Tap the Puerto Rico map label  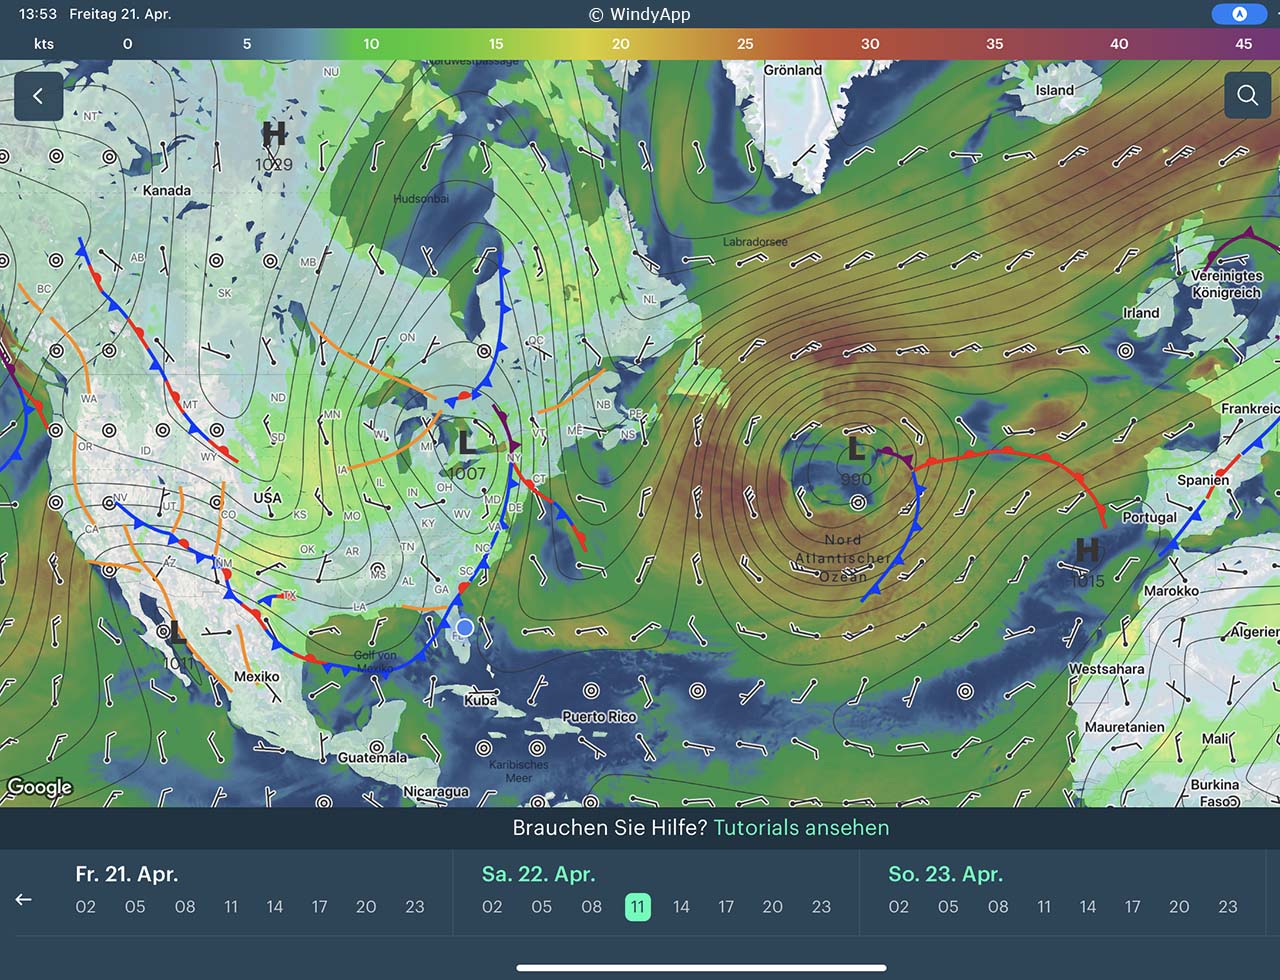(599, 716)
